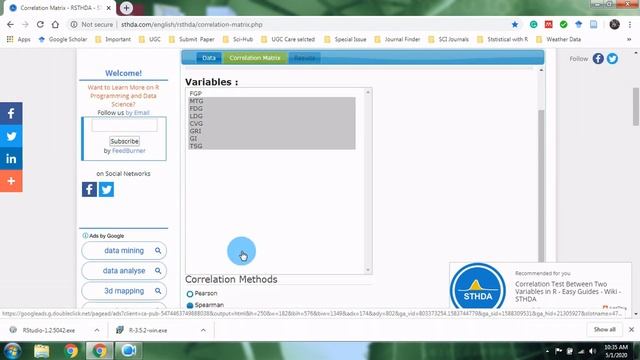Screen dimensions: 640x360
Task: Open the Zoom camera app in the taskbar
Action: point(128,351)
